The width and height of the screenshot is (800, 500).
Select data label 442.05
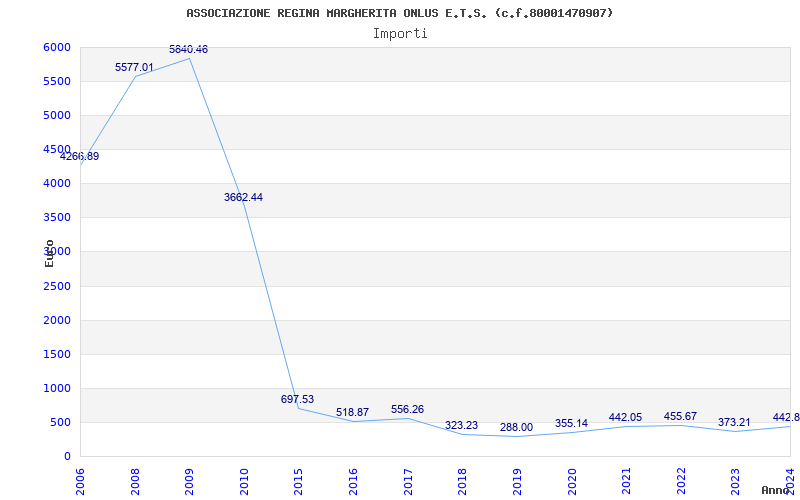coord(626,418)
